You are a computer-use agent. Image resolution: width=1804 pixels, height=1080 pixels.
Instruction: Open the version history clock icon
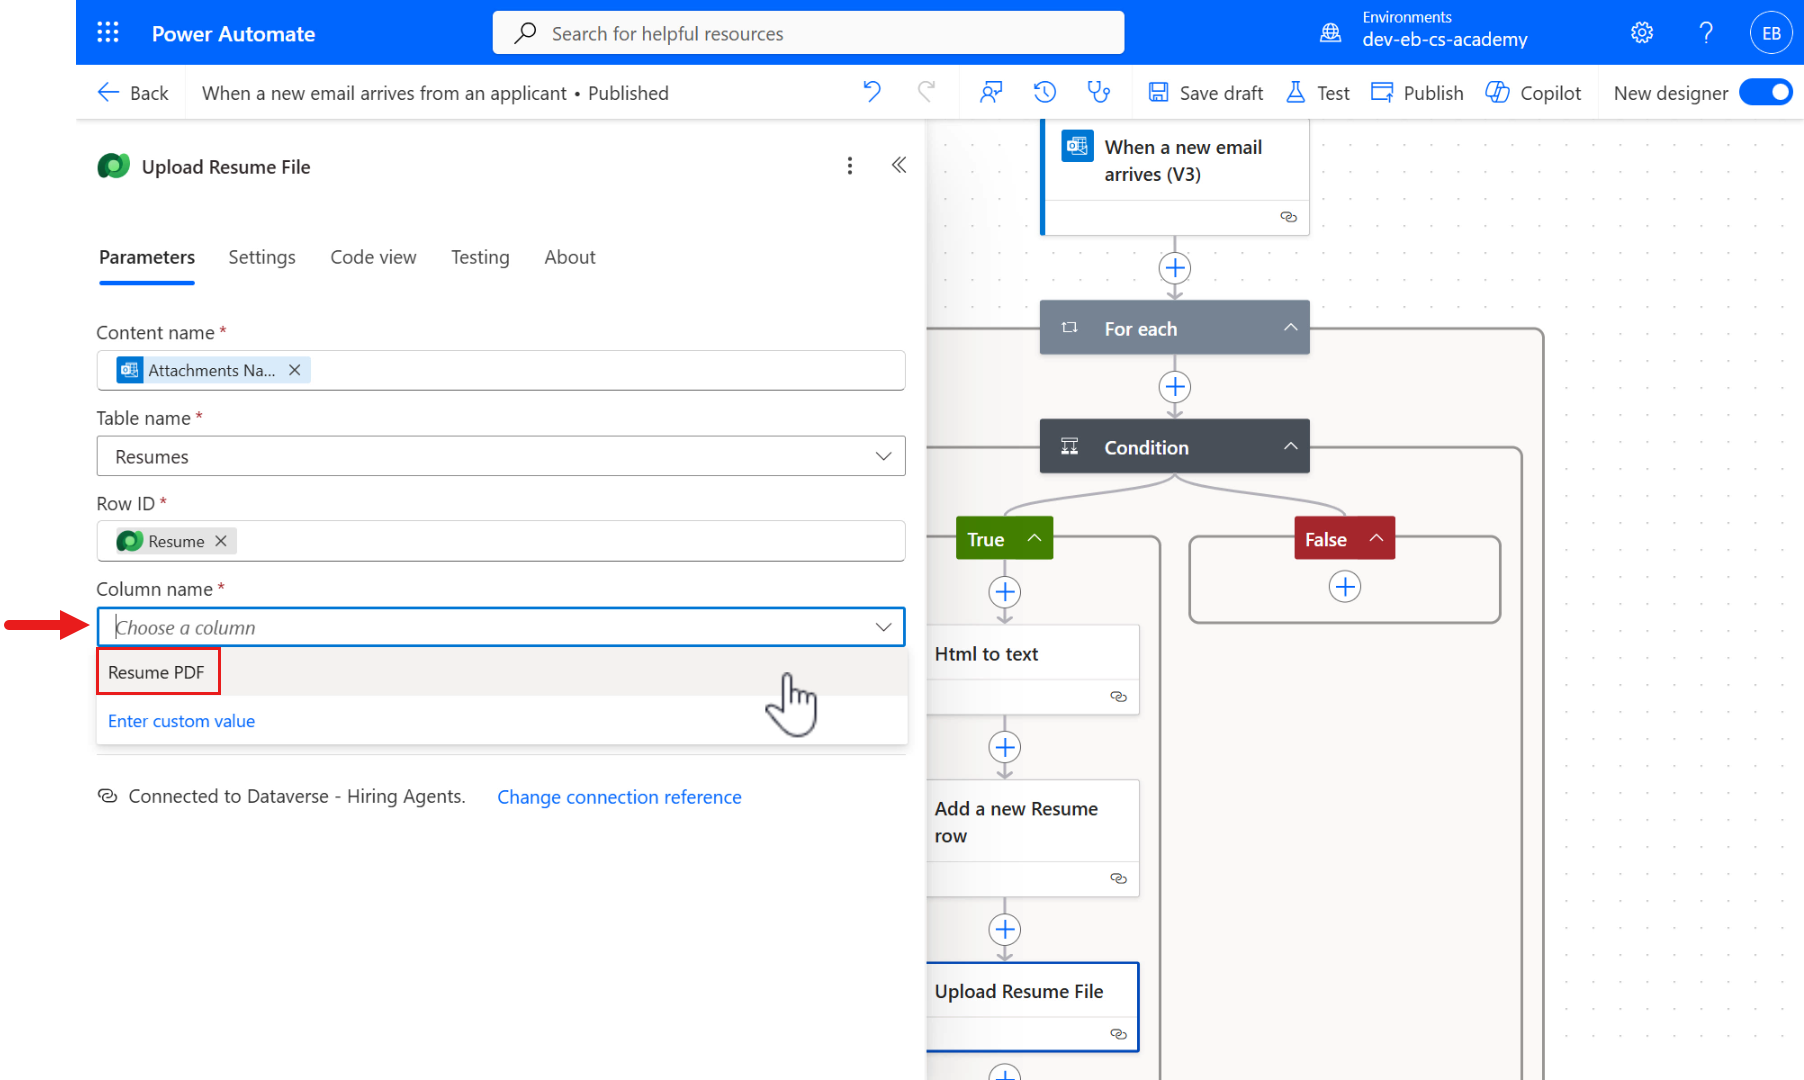[x=1044, y=92]
